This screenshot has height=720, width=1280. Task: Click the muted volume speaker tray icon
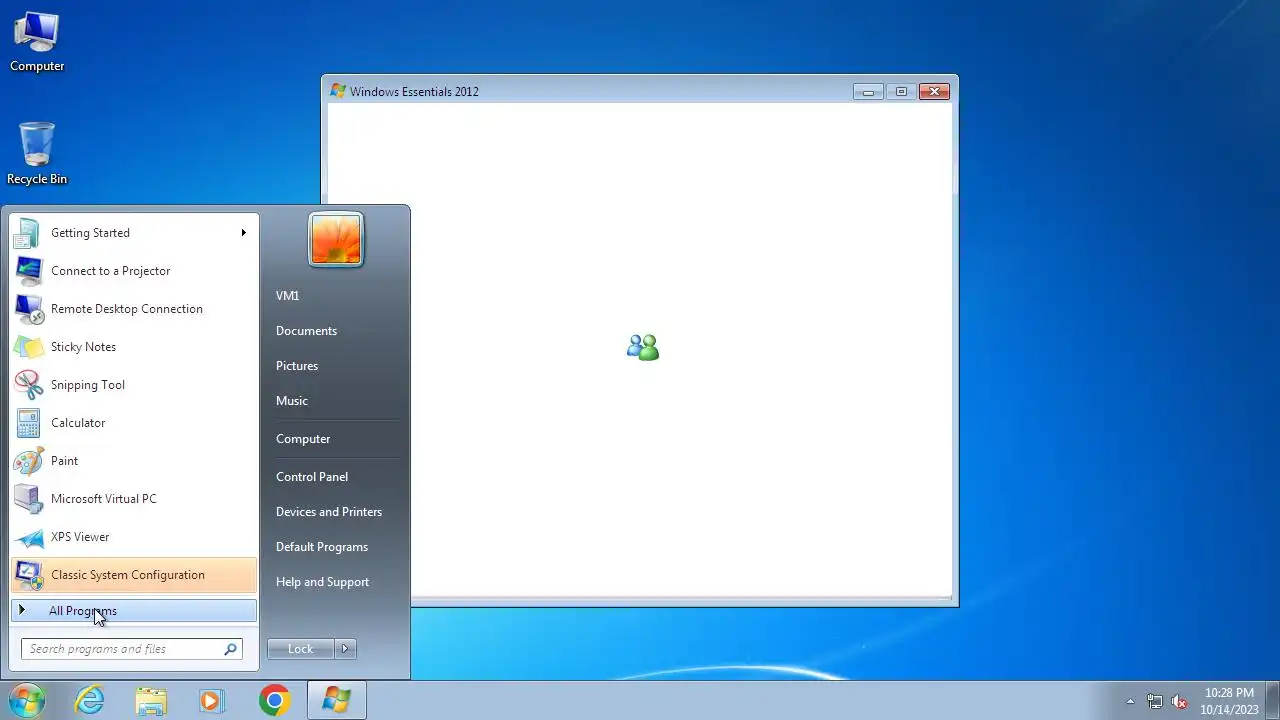1180,701
